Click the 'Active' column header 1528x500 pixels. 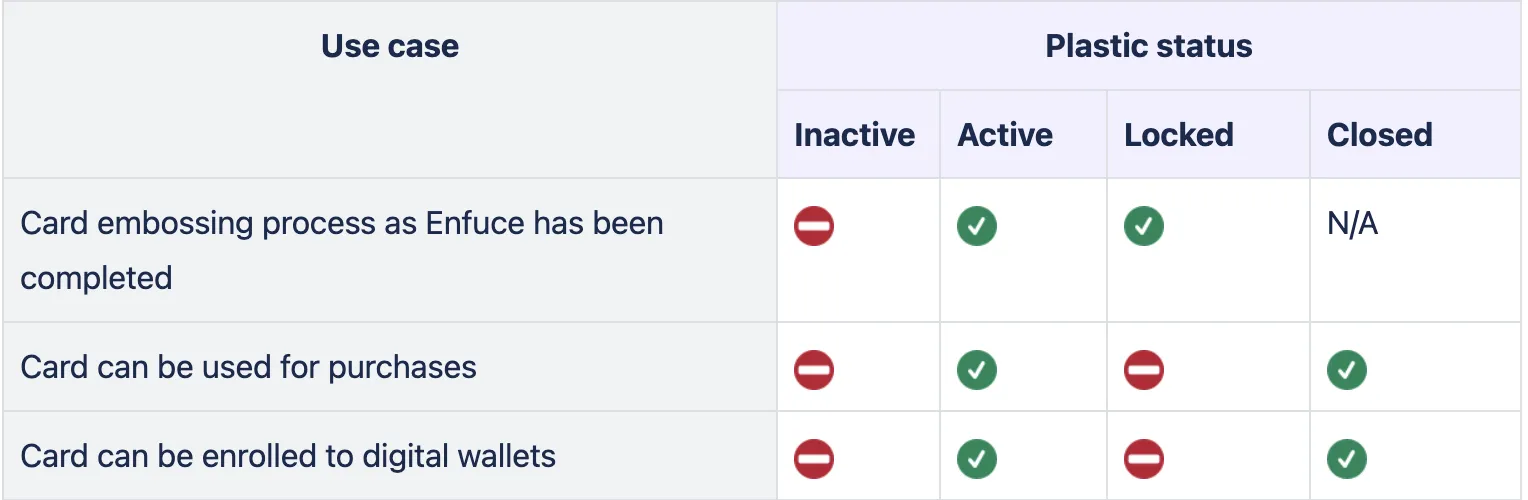coord(1005,135)
